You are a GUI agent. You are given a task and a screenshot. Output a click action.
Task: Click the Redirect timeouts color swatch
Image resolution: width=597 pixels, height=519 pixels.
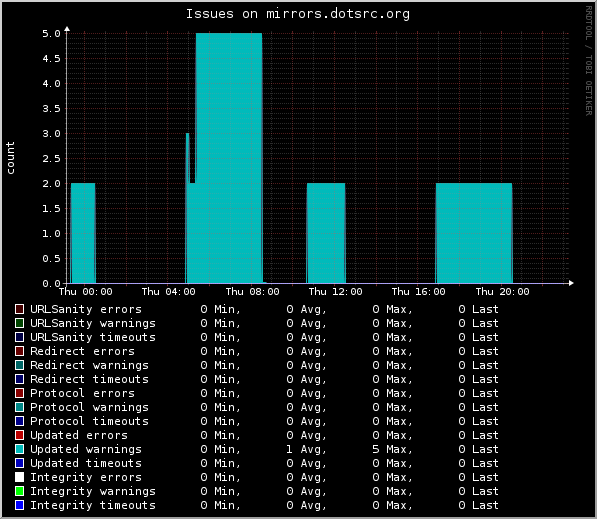[19, 379]
